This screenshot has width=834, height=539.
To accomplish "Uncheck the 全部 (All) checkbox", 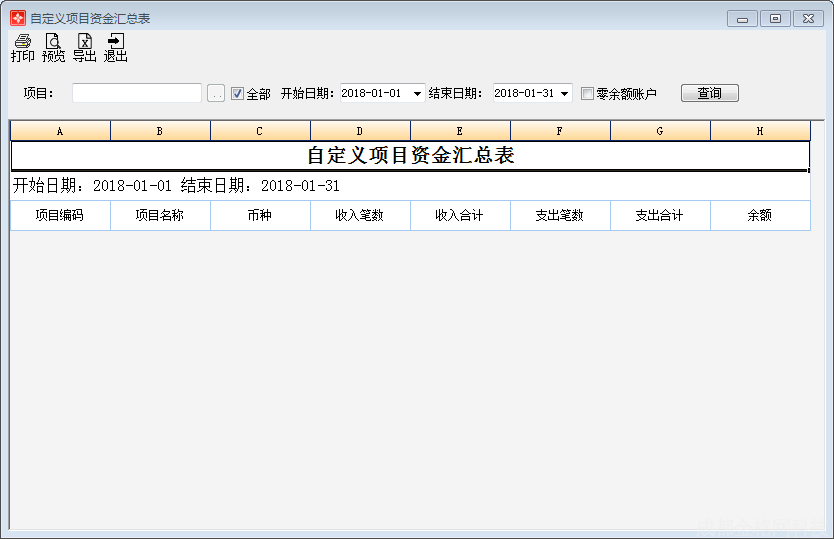I will pyautogui.click(x=238, y=94).
